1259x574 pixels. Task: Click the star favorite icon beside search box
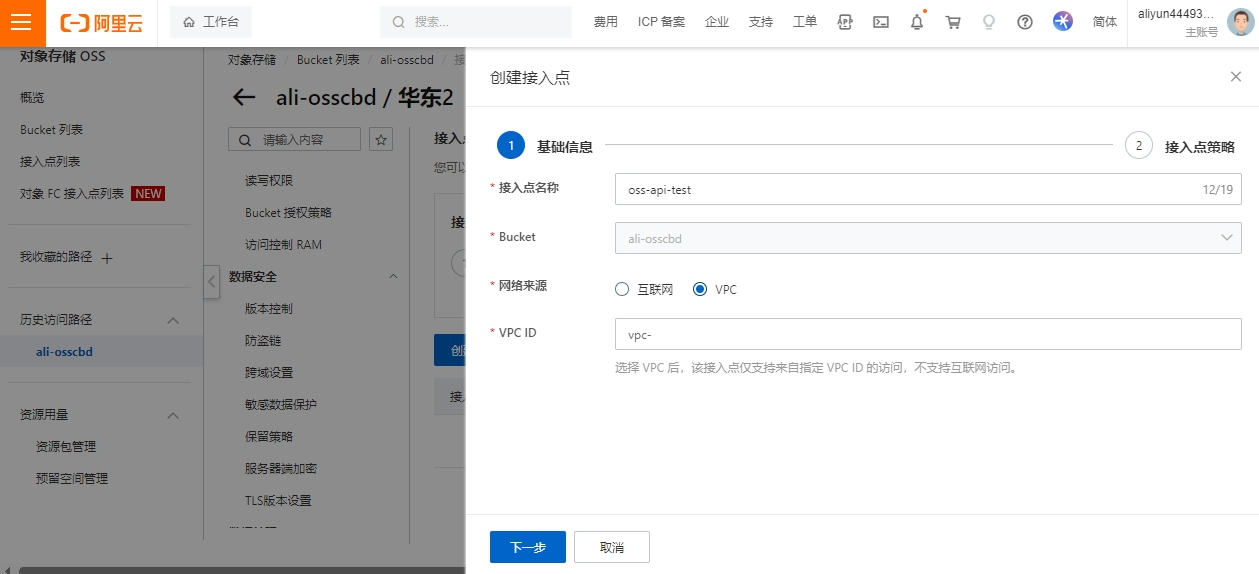pos(381,139)
